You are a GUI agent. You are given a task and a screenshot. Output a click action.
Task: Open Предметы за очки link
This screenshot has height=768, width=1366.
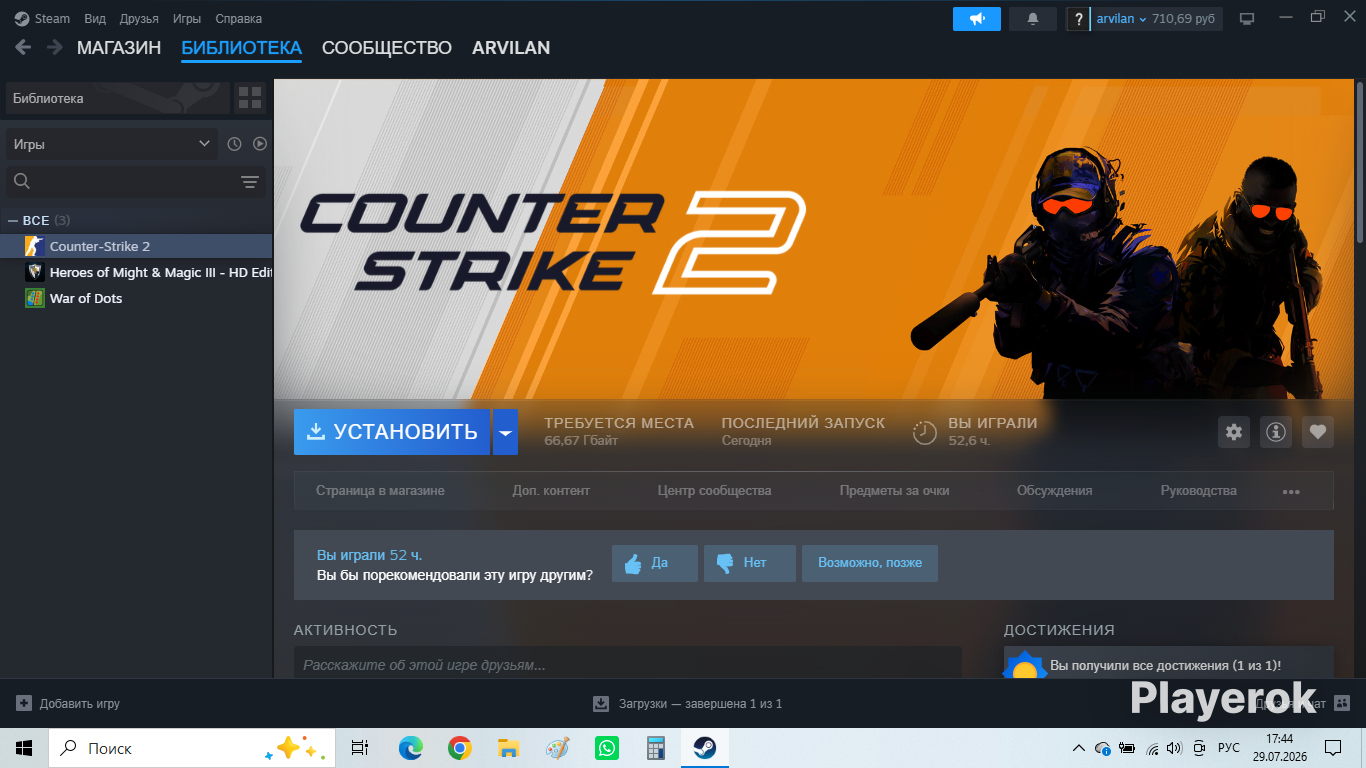pyautogui.click(x=894, y=491)
